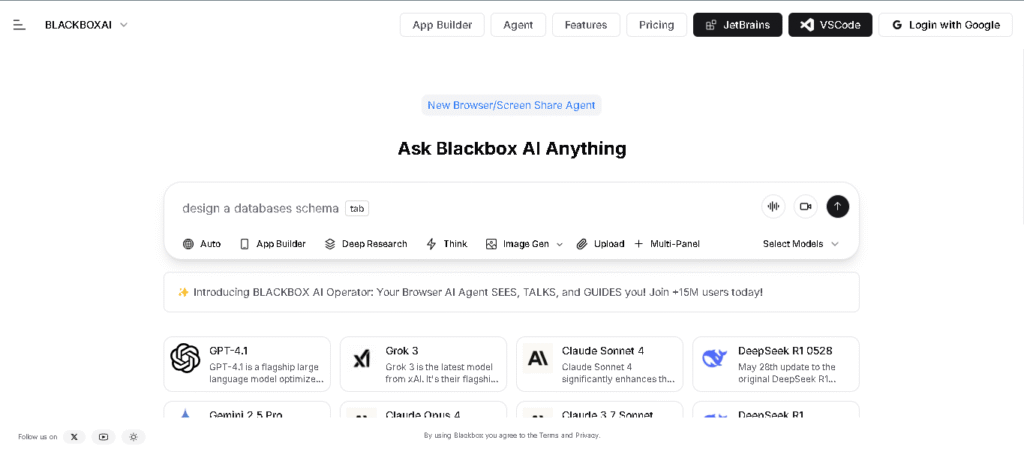Enable Think mode

(x=446, y=244)
